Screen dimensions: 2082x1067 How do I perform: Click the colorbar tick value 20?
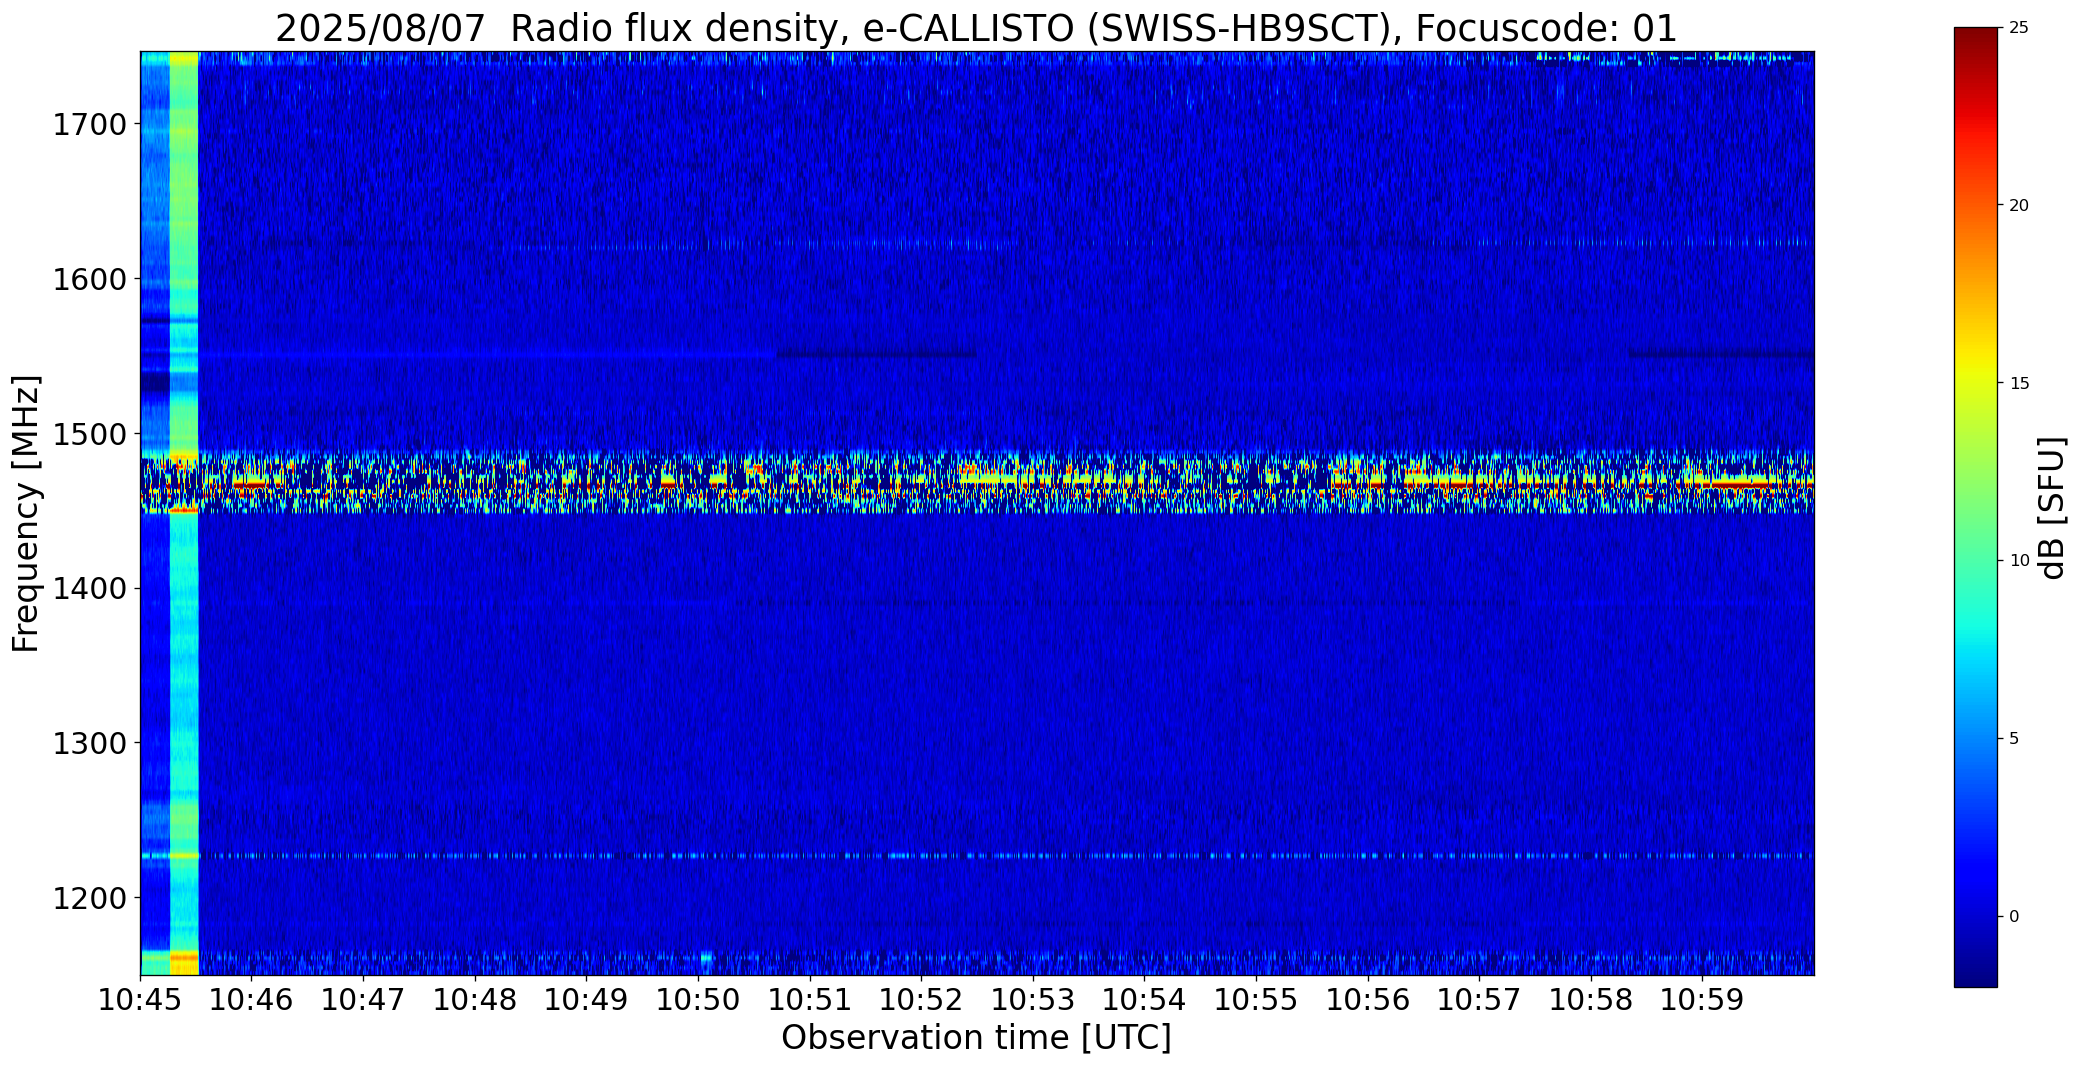point(2018,205)
